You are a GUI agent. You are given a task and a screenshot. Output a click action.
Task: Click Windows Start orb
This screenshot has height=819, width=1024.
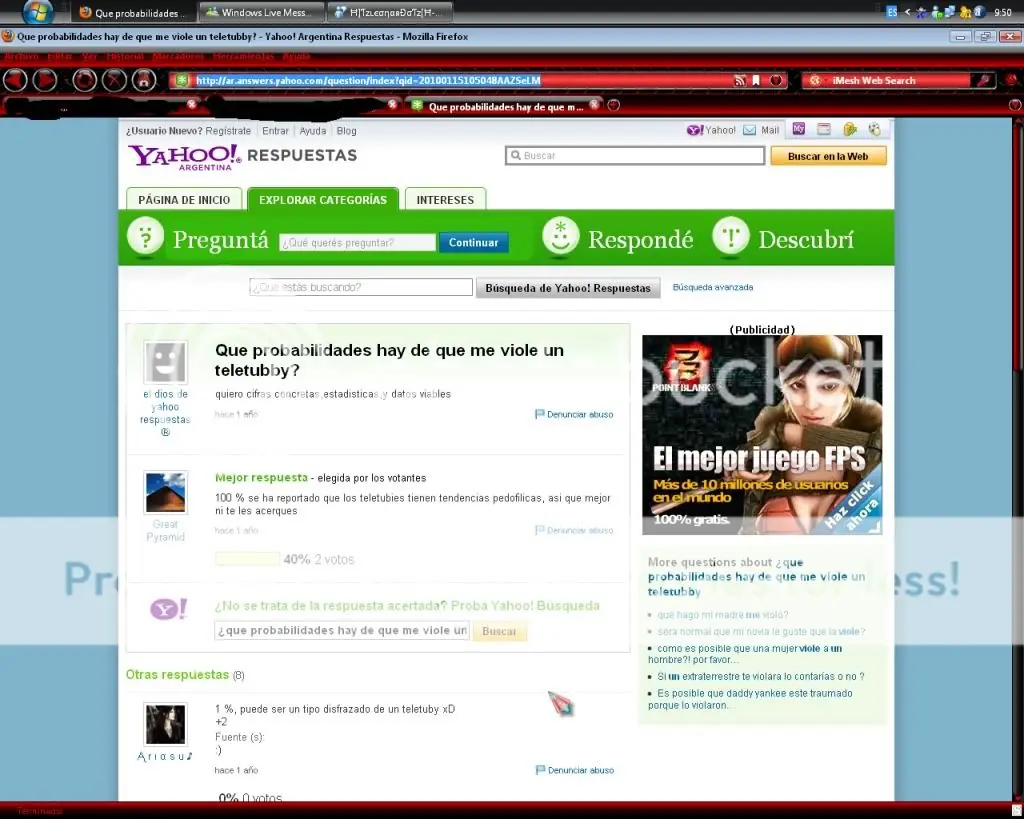pos(37,12)
